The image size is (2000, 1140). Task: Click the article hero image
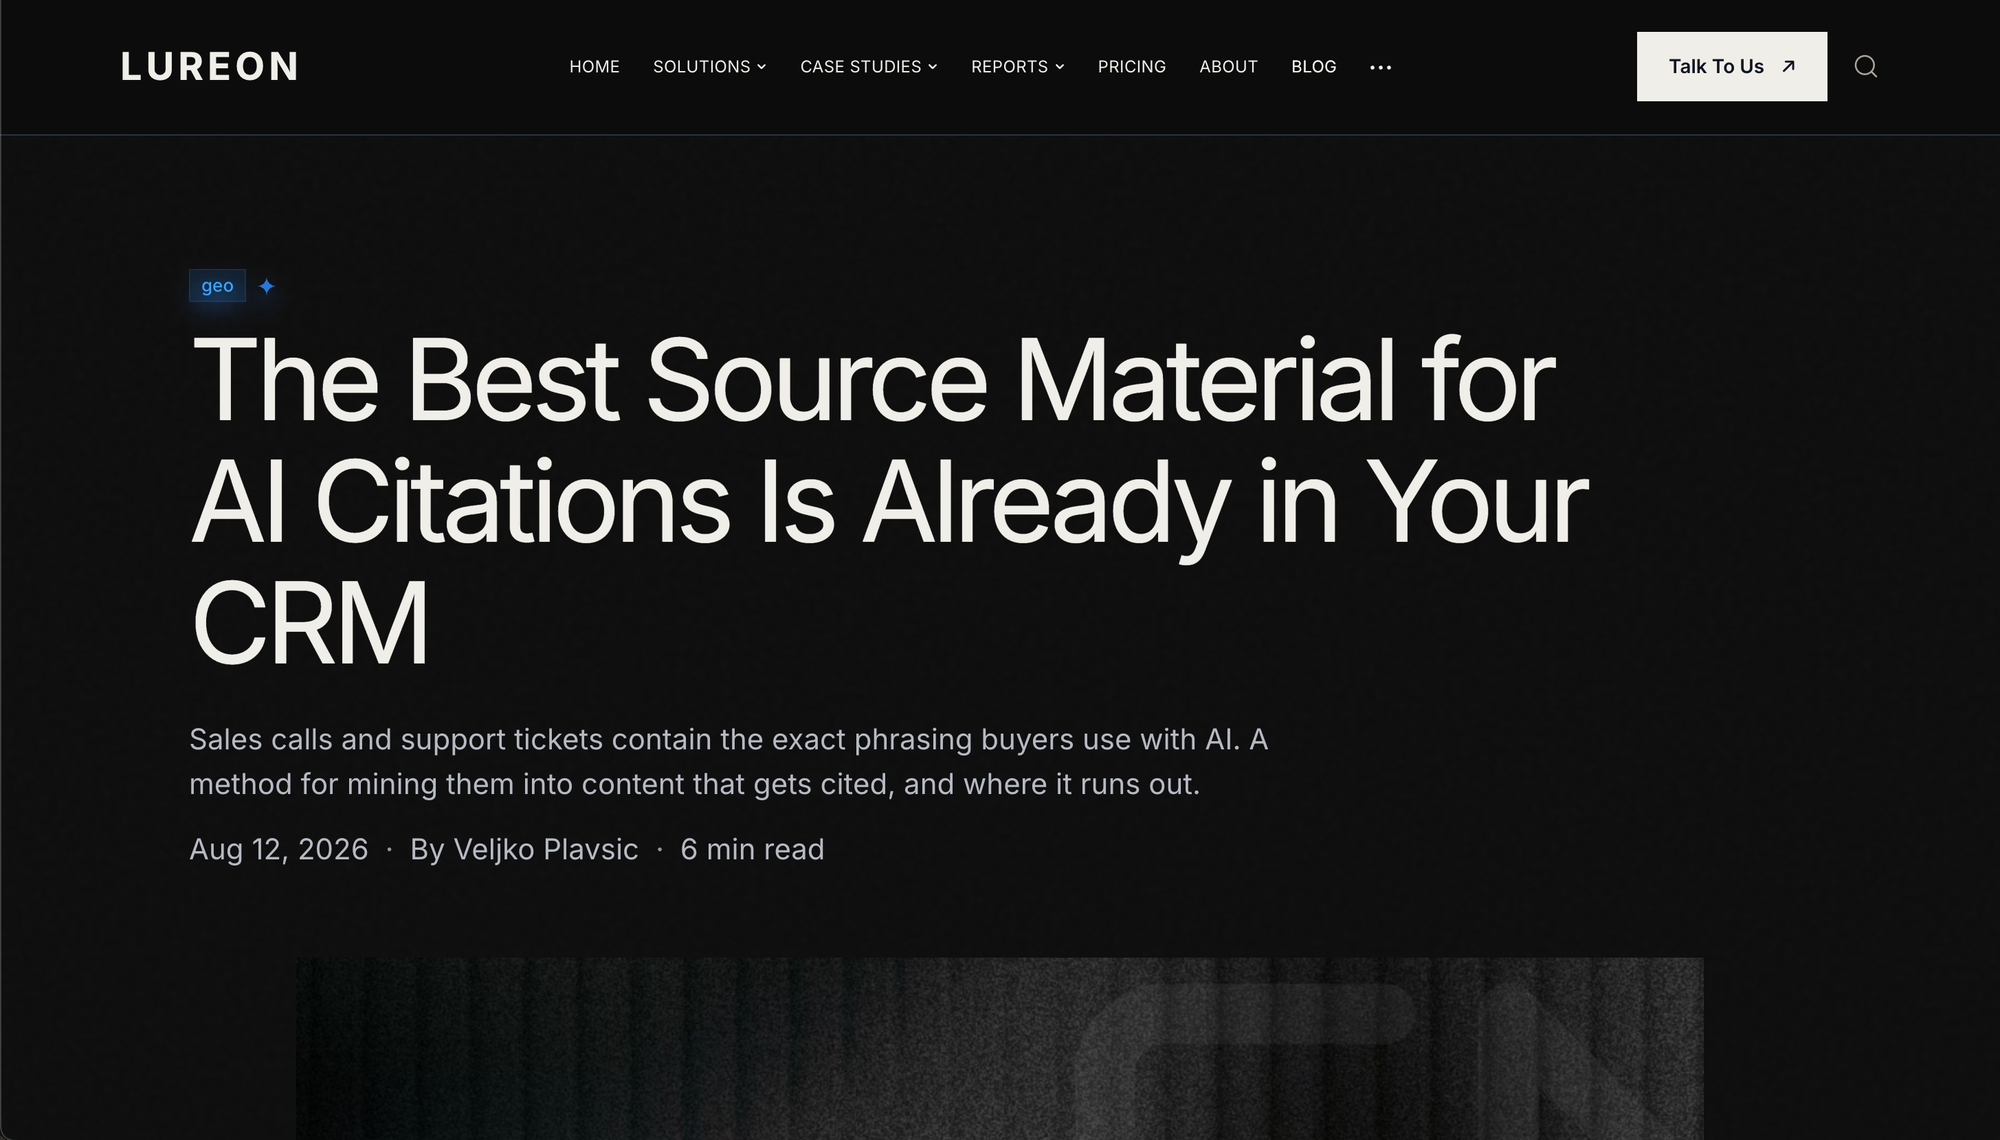point(999,1048)
